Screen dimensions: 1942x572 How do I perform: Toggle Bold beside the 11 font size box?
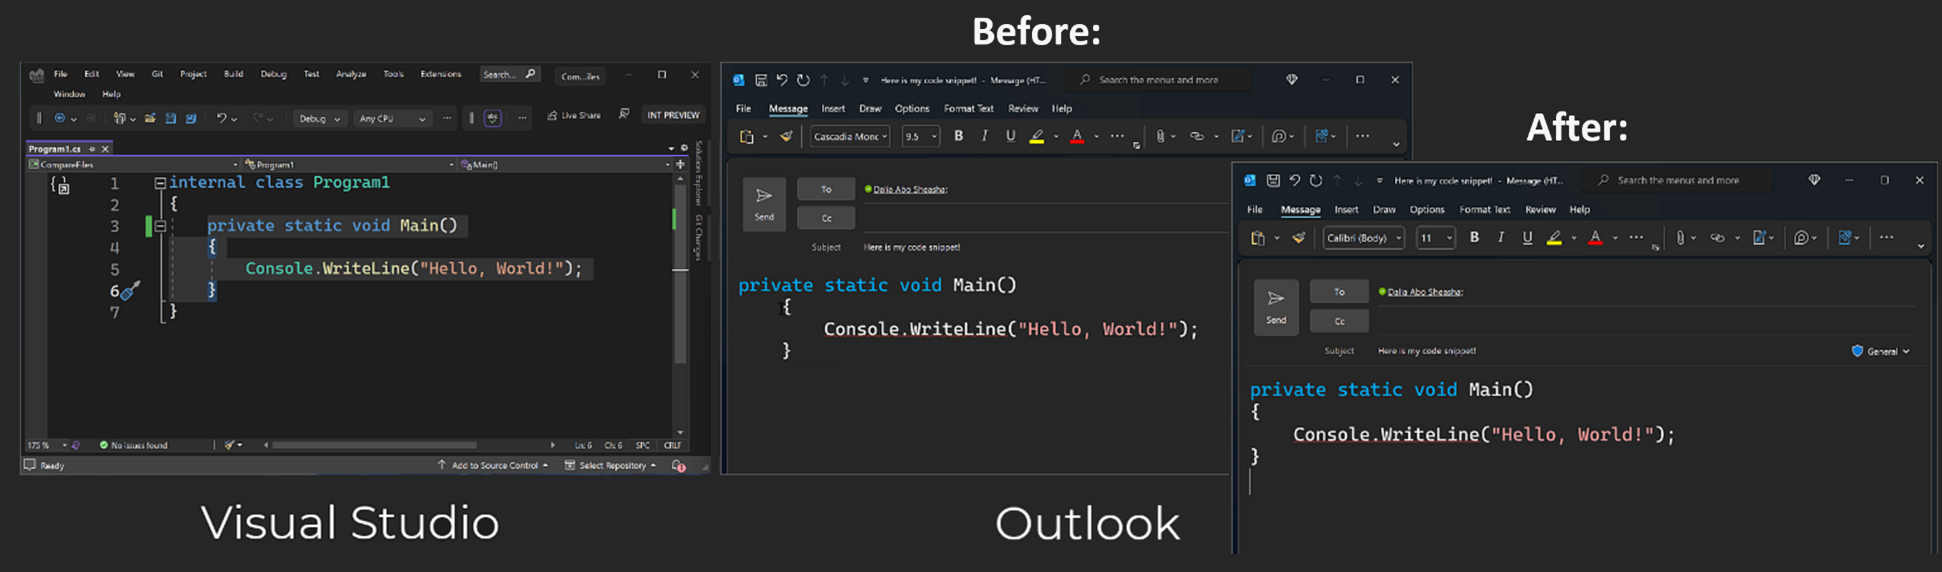click(x=1474, y=238)
